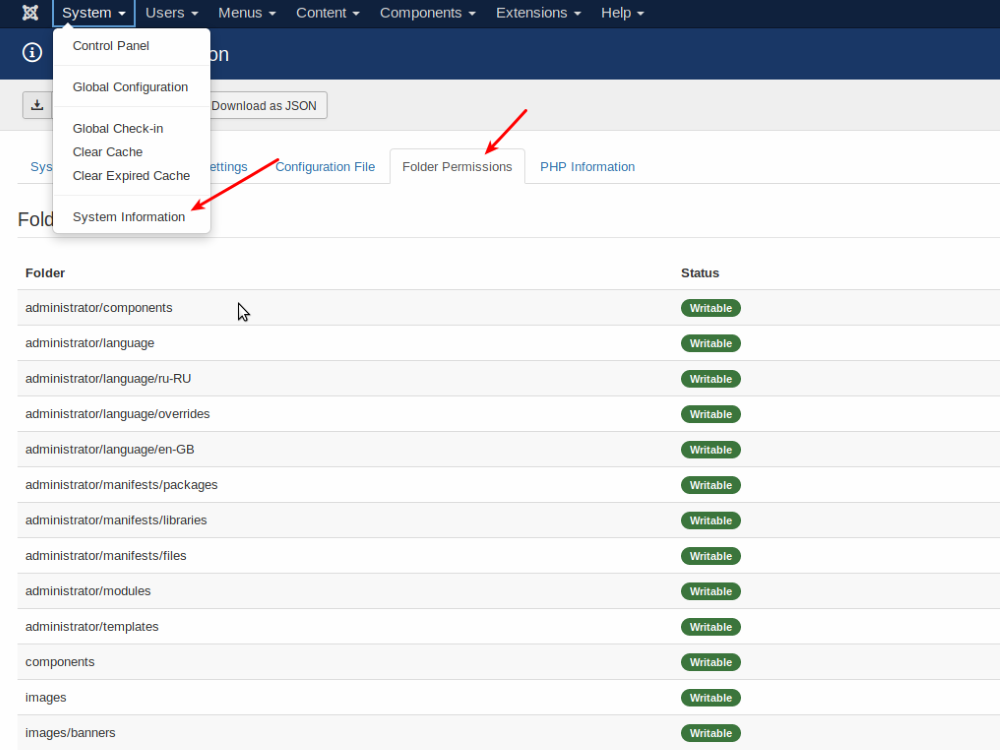This screenshot has height=750, width=1000.
Task: Open the Content dropdown menu
Action: (329, 13)
